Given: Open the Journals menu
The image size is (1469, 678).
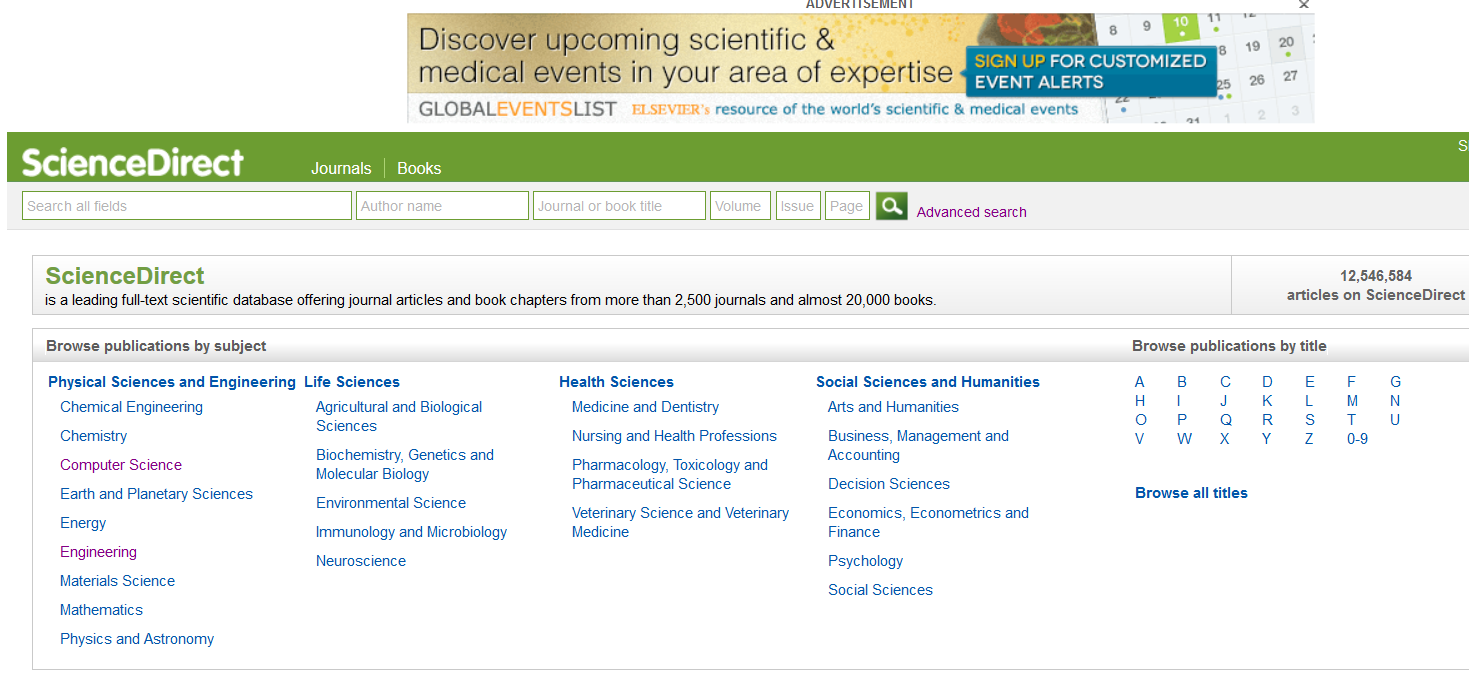Looking at the screenshot, I should (341, 168).
